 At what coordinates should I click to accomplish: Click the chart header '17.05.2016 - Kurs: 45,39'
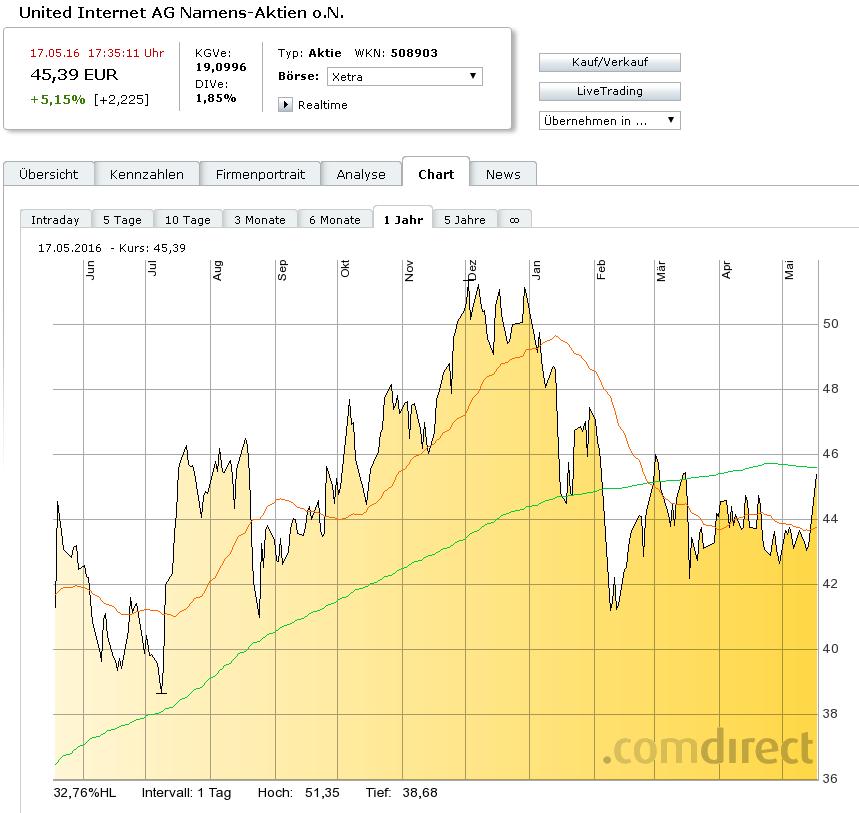point(112,248)
